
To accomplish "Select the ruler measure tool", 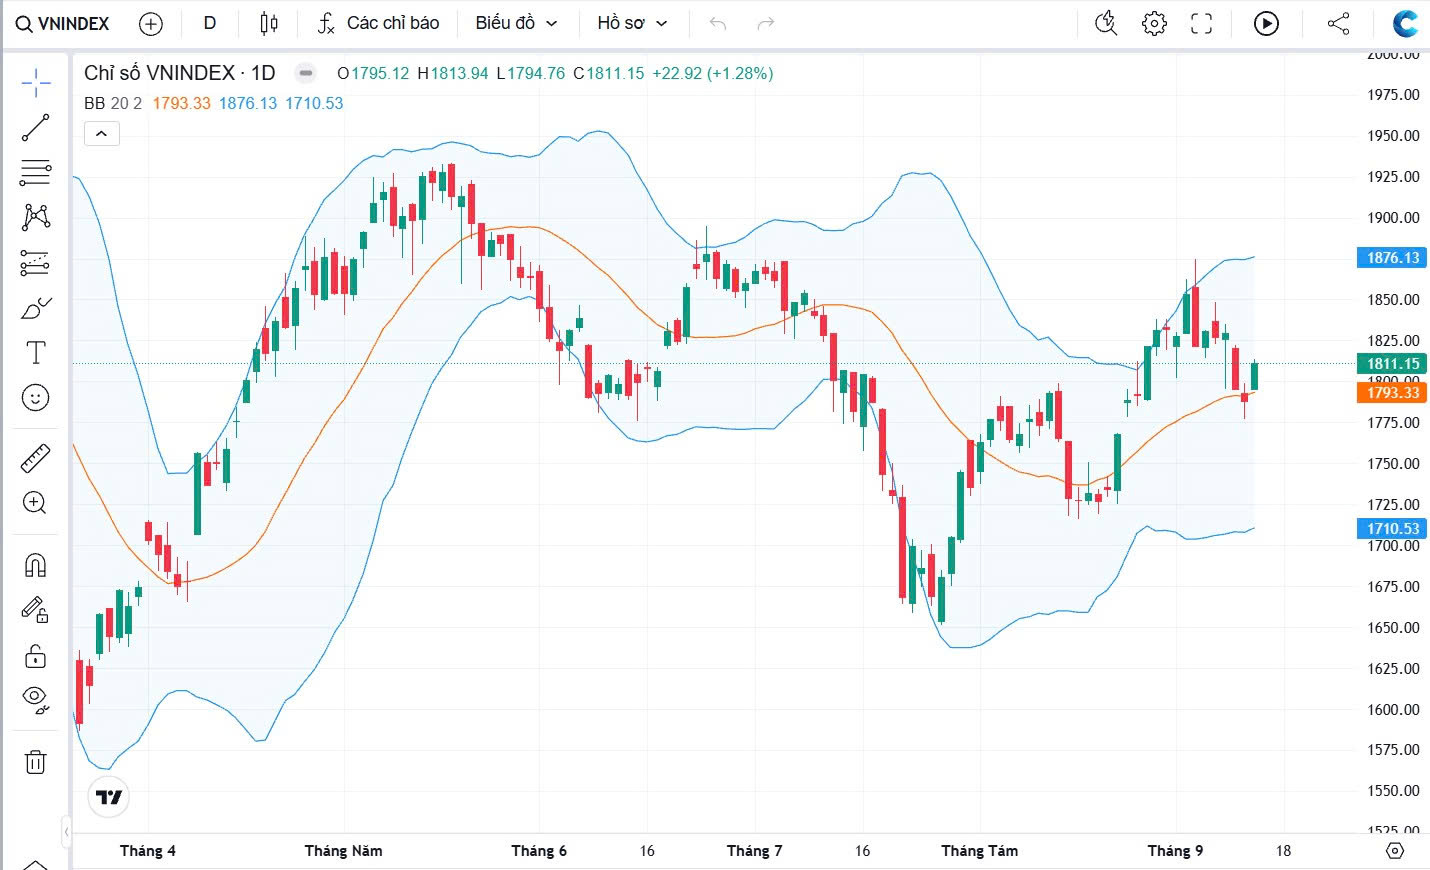I will (x=35, y=459).
